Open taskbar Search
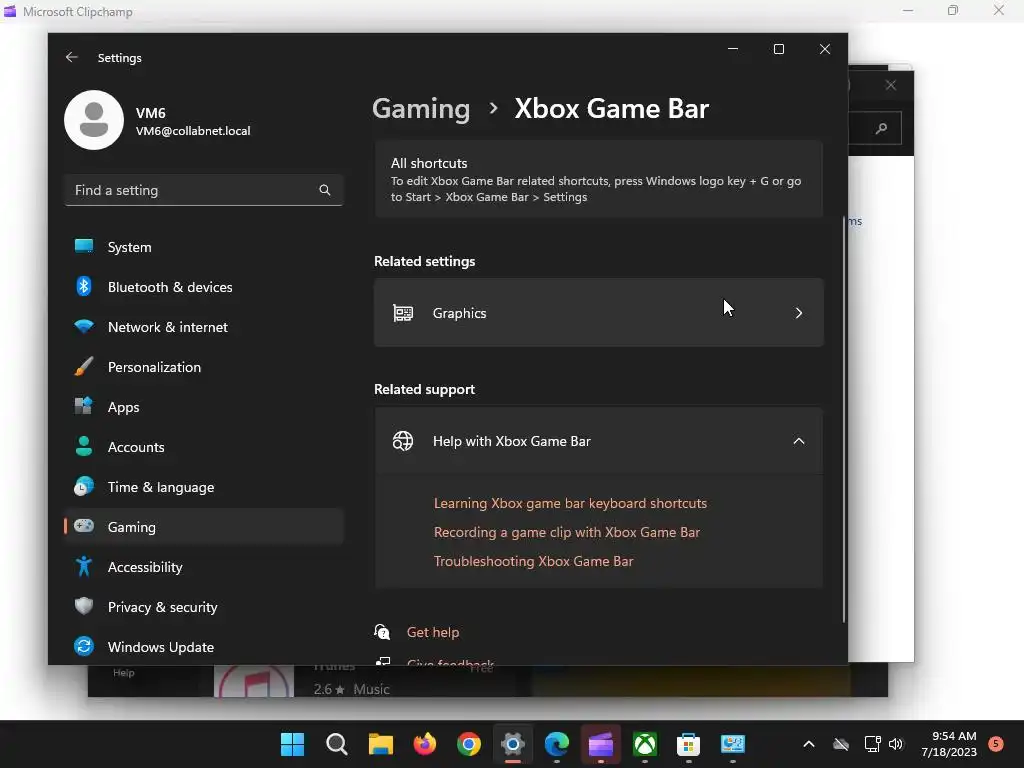The image size is (1024, 768). point(336,744)
